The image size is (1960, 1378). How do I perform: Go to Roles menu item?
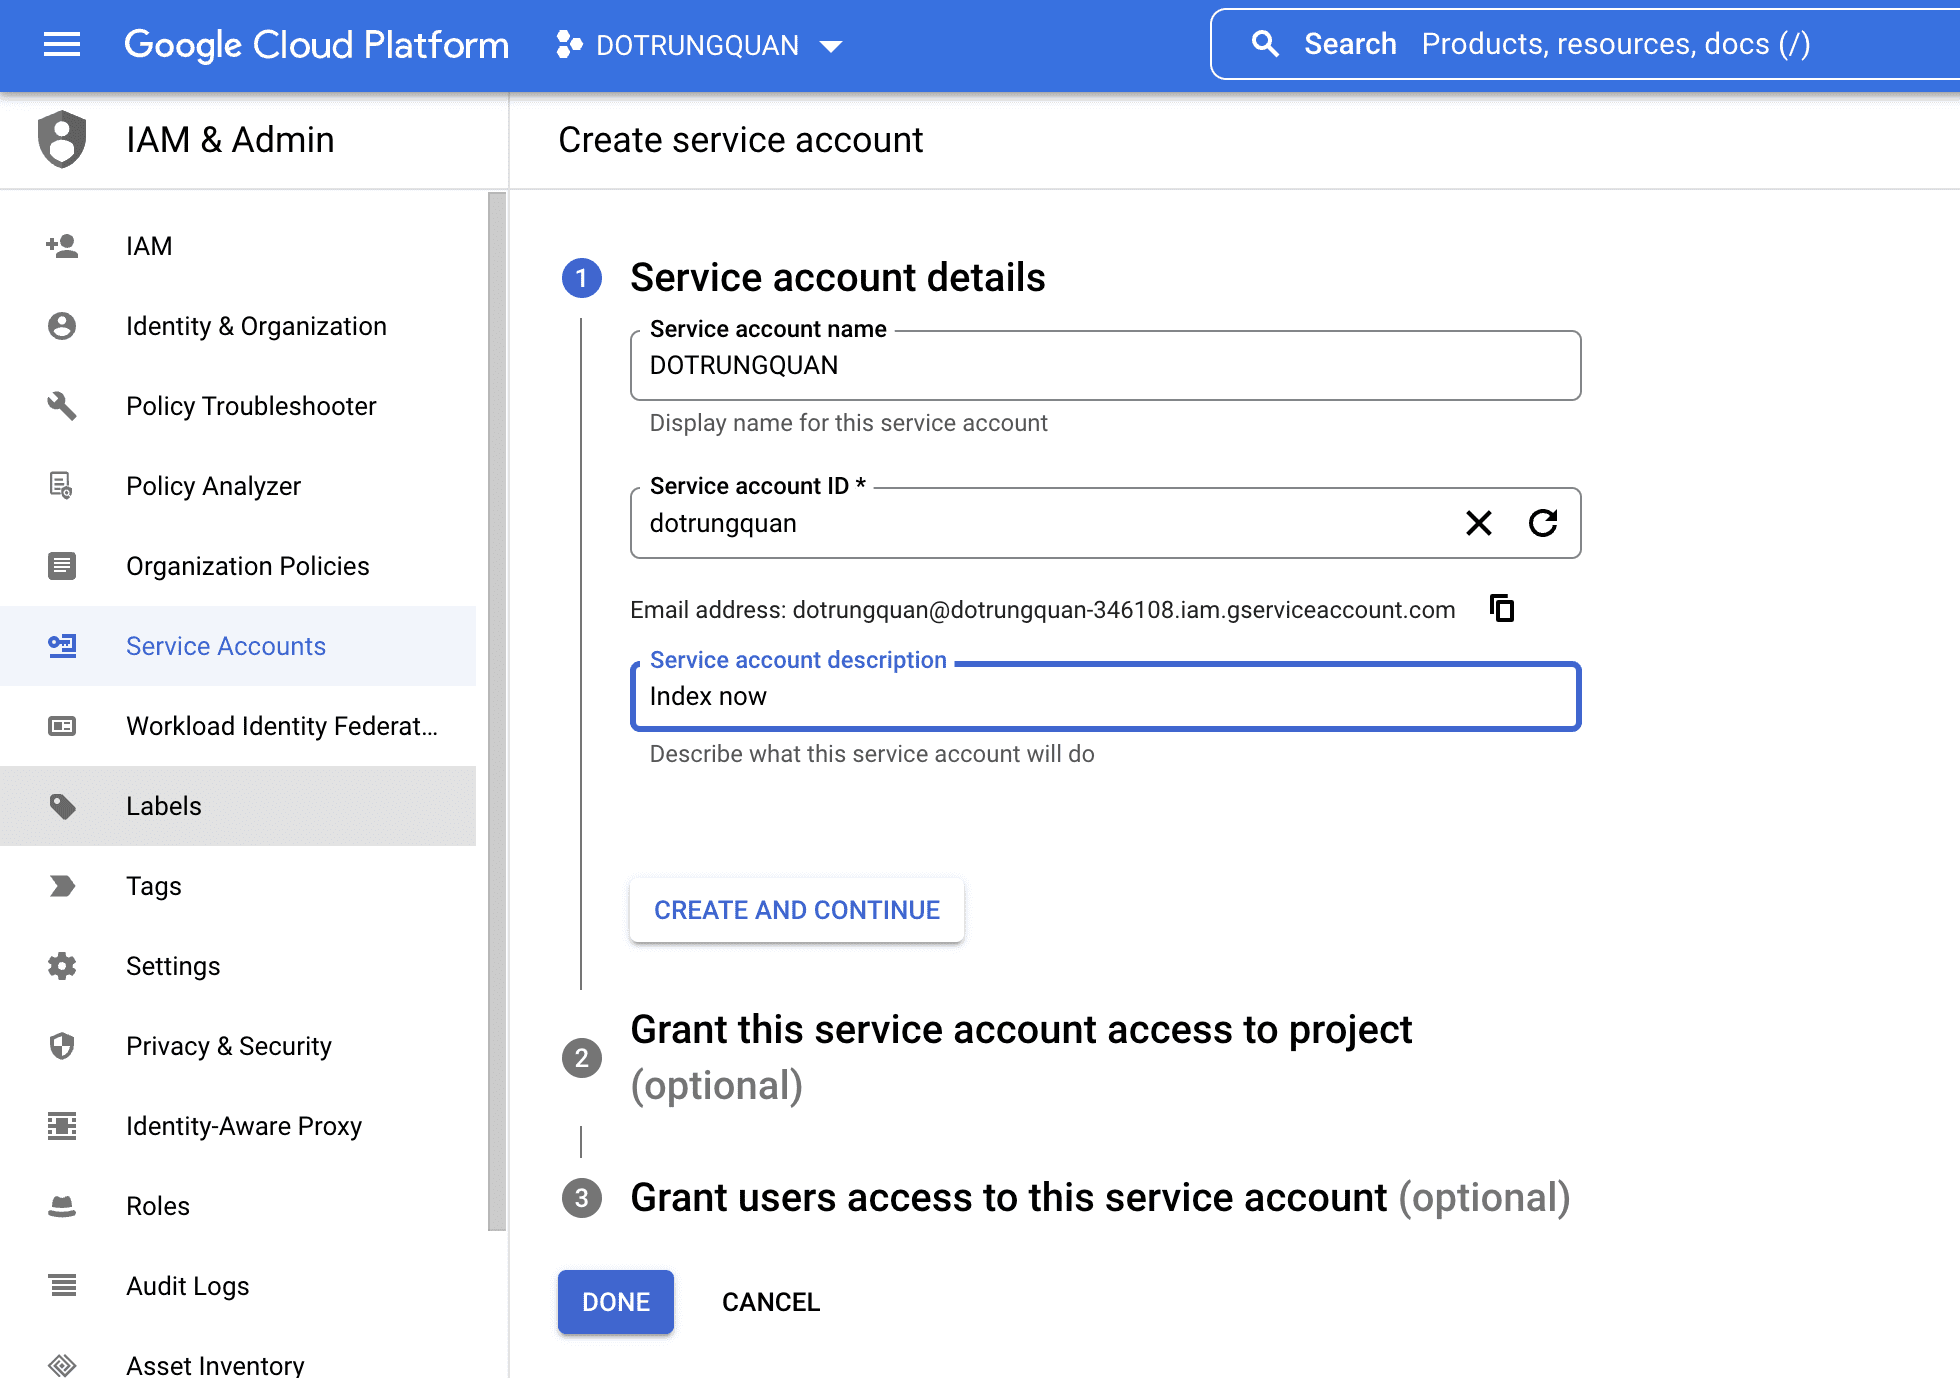coord(158,1206)
